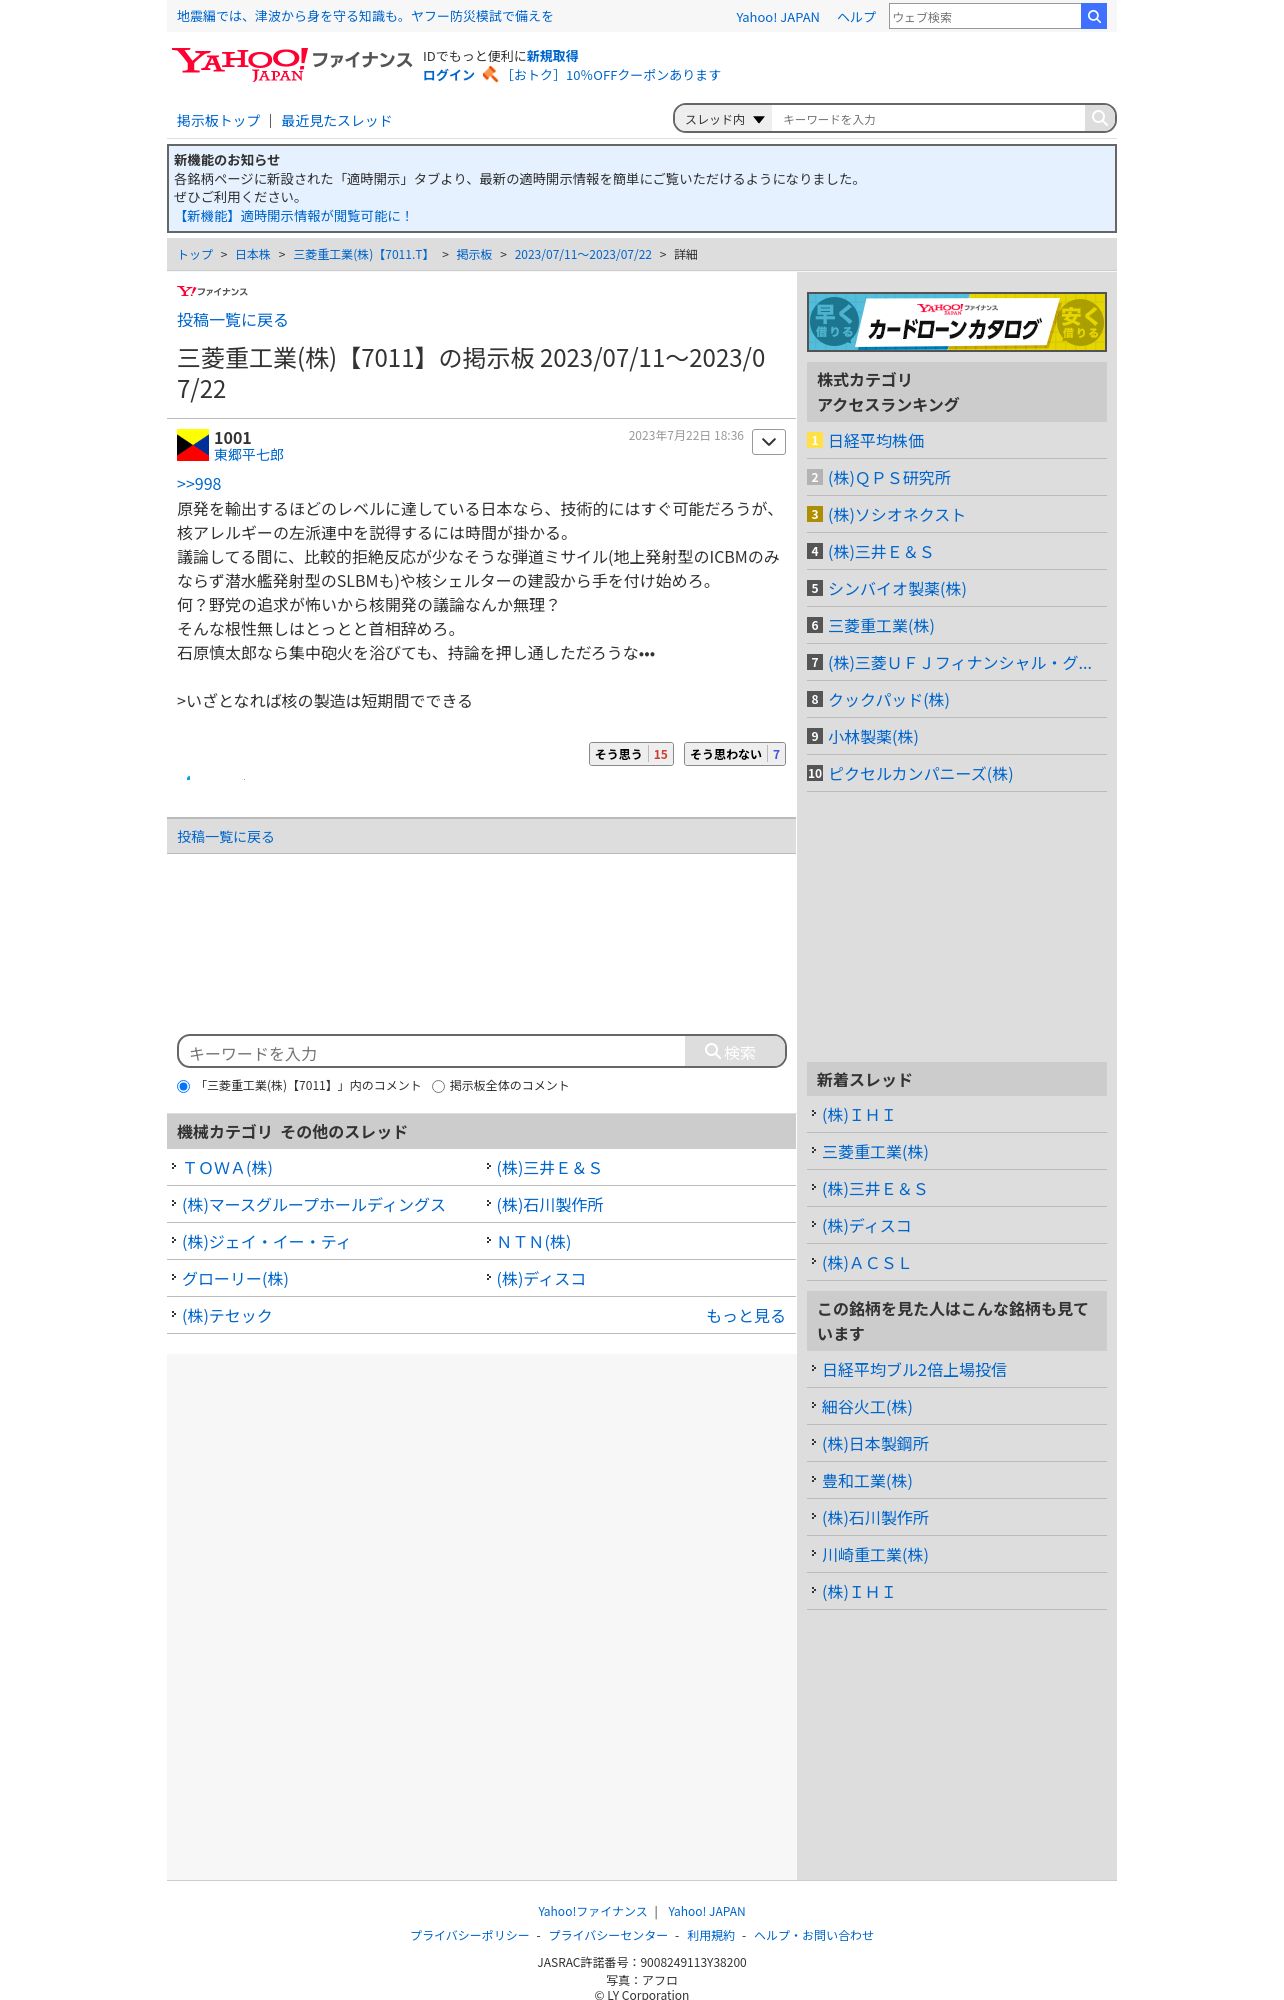Click breadcrumb 日本株
1284x2000 pixels.
coord(252,255)
